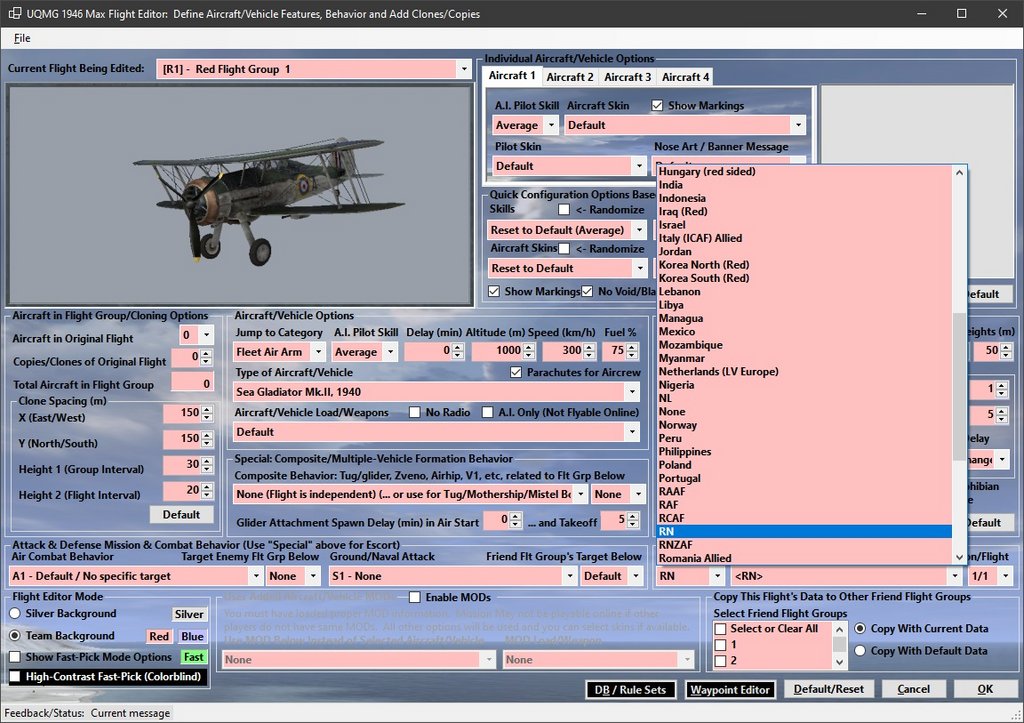Screen dimensions: 1024x723
Task: Click the Blue team color button
Action: (x=192, y=636)
